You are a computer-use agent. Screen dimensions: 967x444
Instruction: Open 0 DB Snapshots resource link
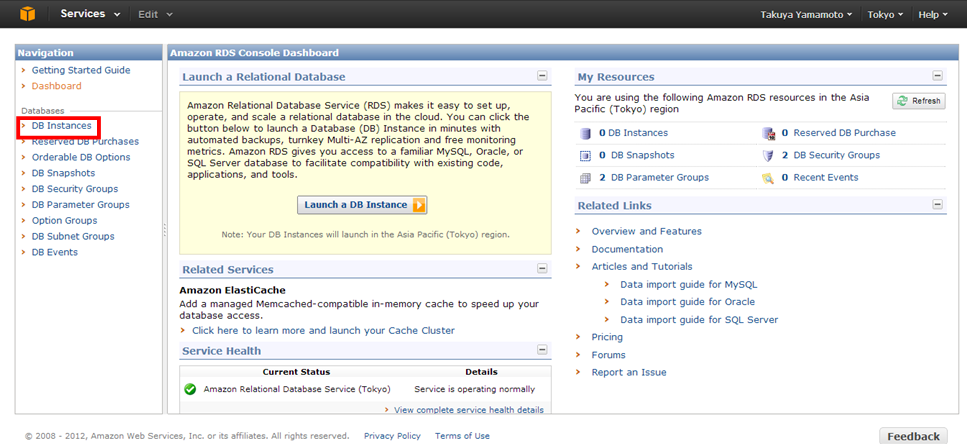636,155
